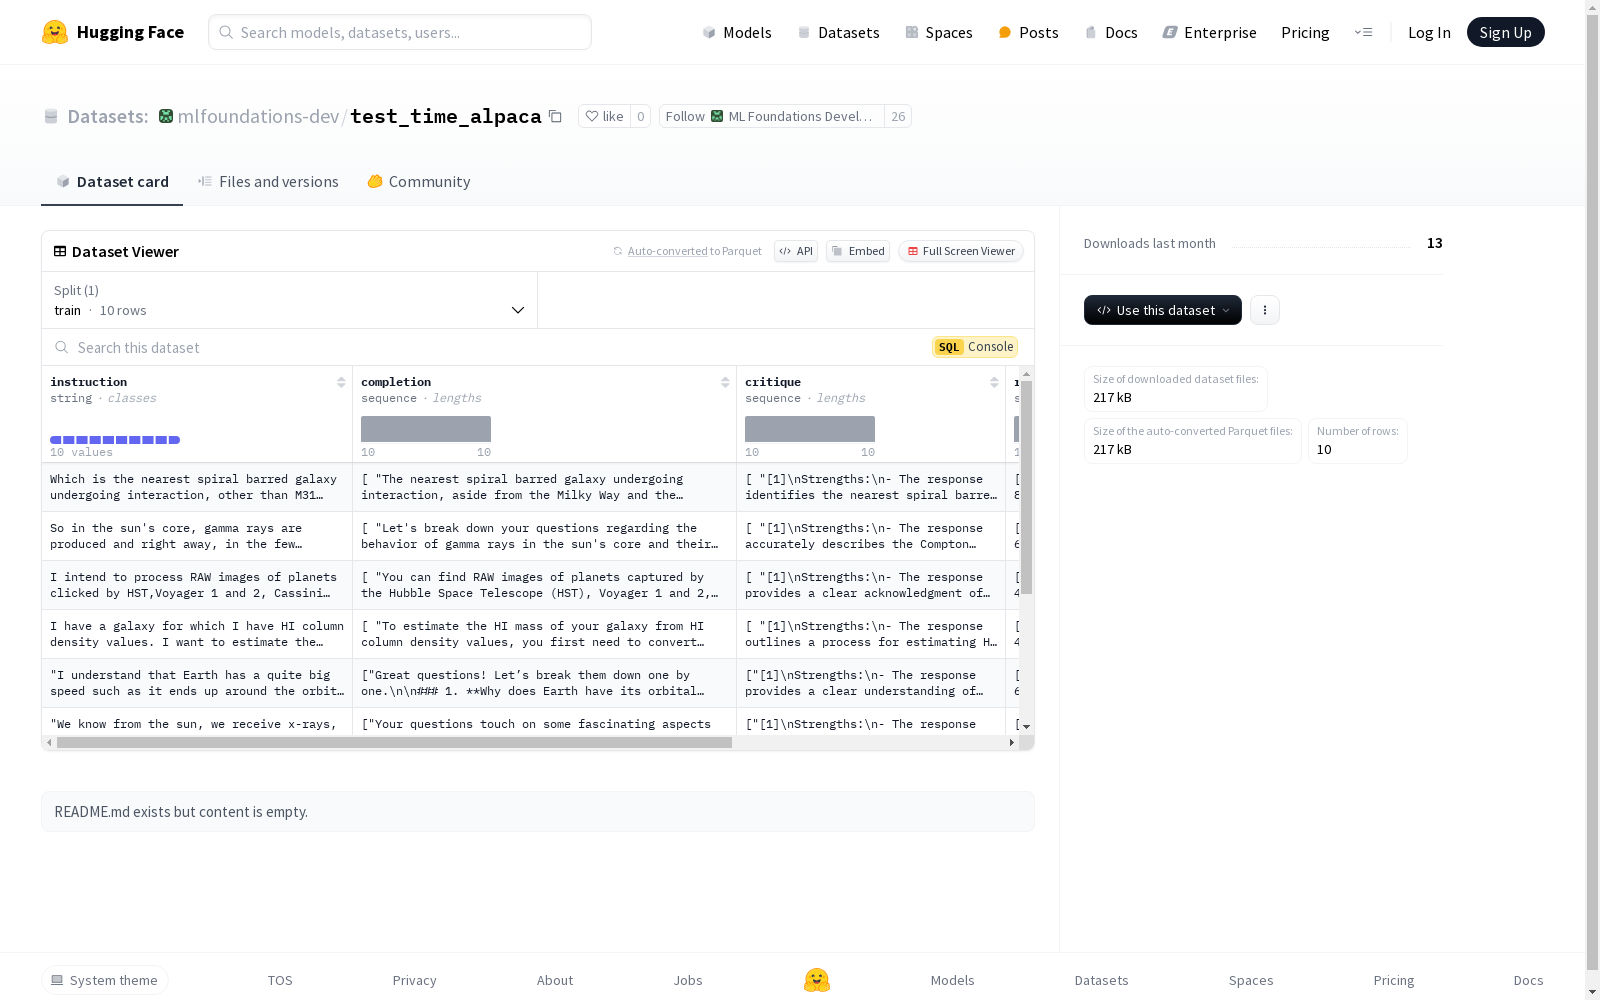The image size is (1600, 1000).
Task: Open the Jobs footer link
Action: point(688,980)
